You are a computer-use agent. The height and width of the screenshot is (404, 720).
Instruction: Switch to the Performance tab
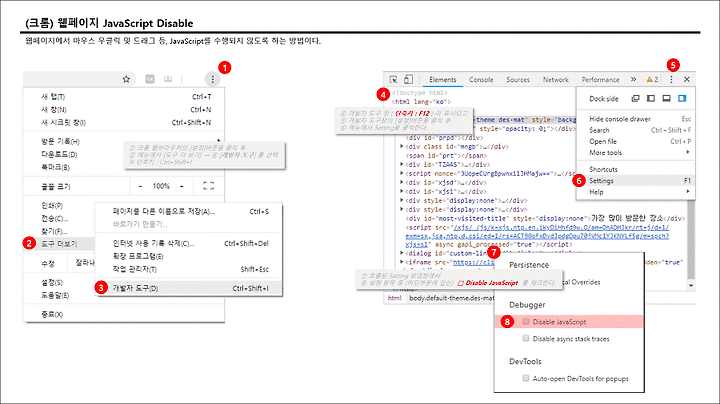pos(600,79)
